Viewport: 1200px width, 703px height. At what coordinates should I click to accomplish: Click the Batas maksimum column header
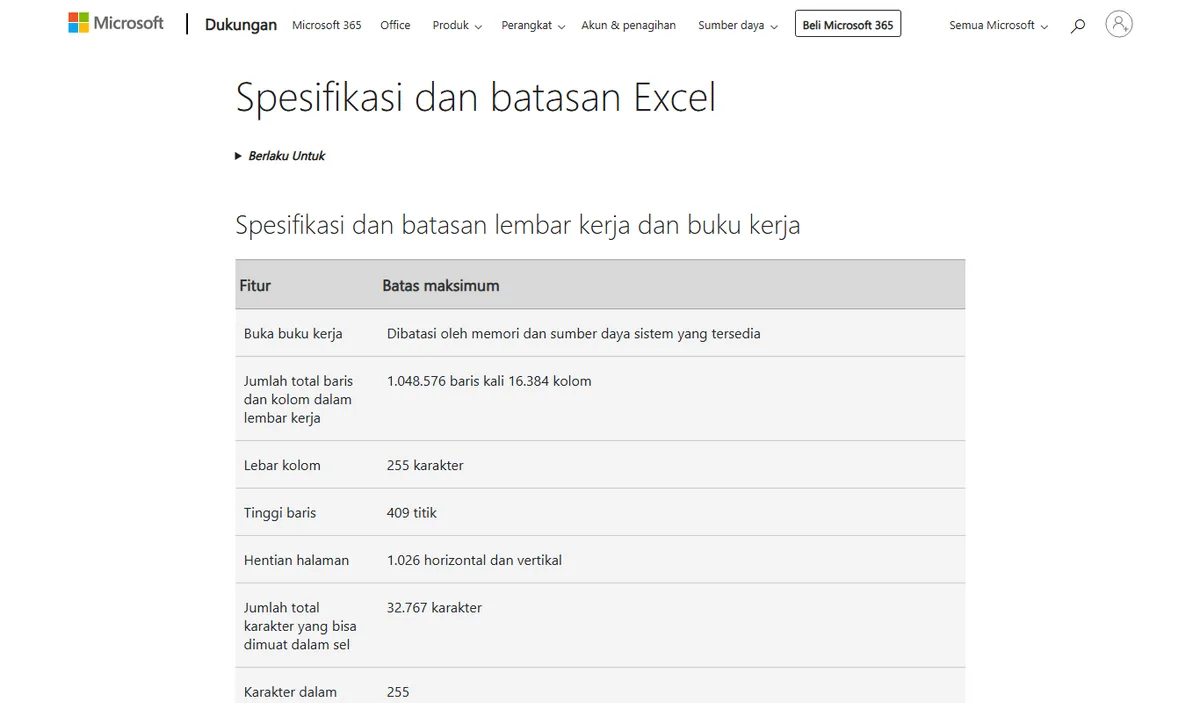click(441, 285)
